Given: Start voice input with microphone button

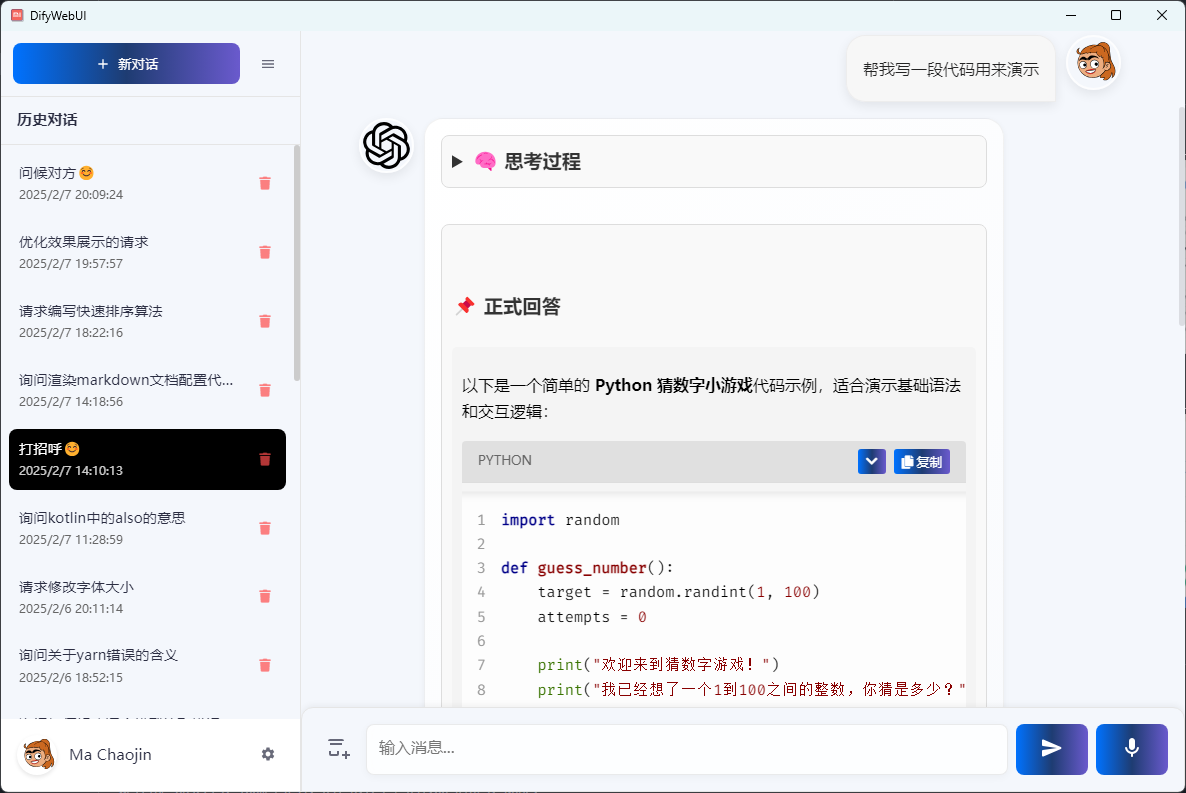Looking at the screenshot, I should pyautogui.click(x=1132, y=749).
